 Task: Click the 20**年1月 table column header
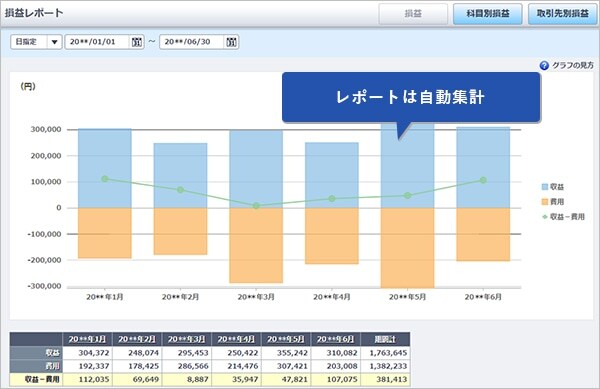(88, 339)
